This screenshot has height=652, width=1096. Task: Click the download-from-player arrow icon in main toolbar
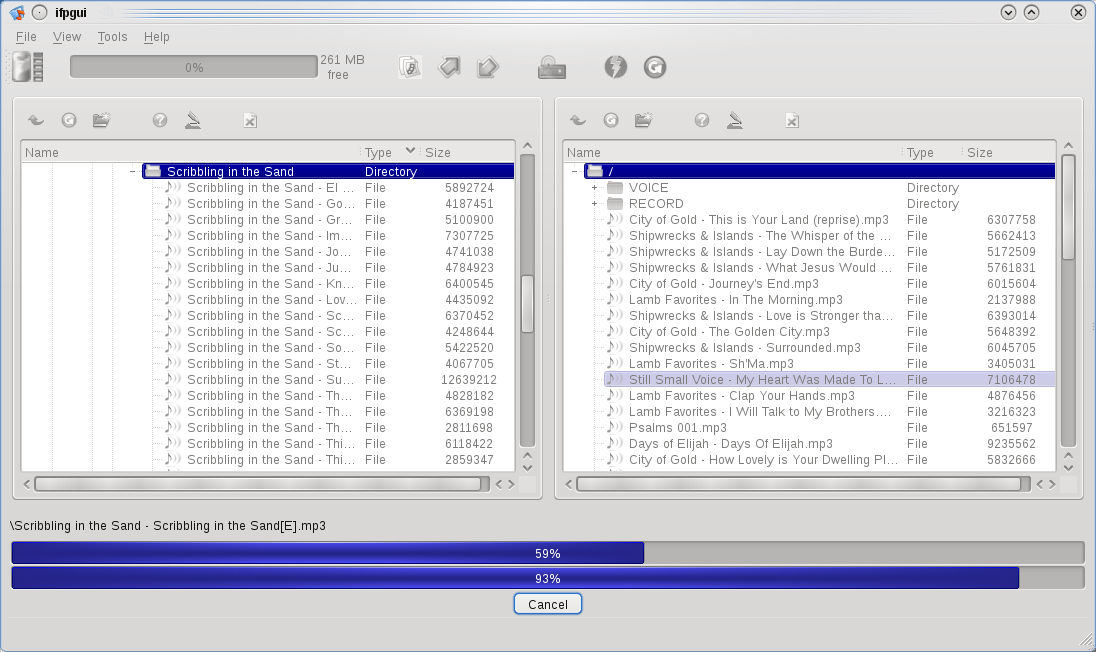488,67
